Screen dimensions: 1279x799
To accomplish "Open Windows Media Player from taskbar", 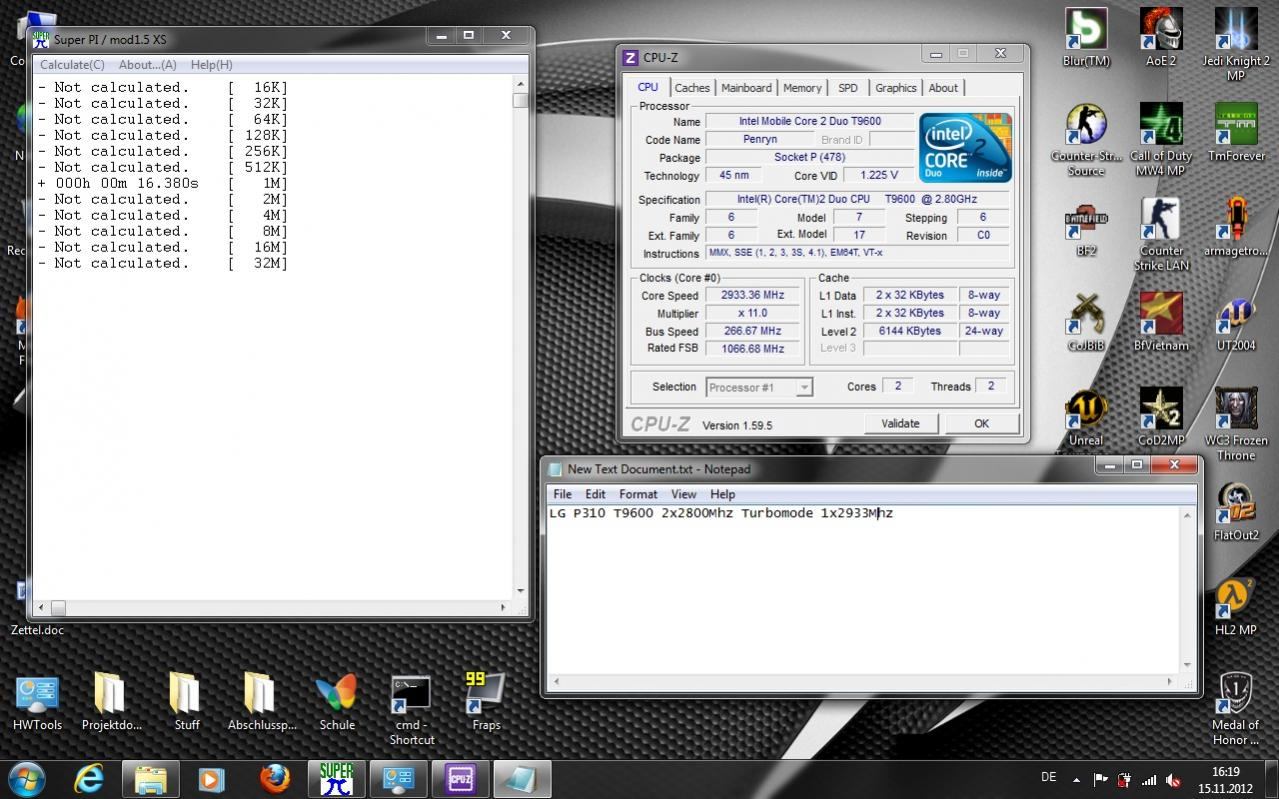I will click(211, 778).
